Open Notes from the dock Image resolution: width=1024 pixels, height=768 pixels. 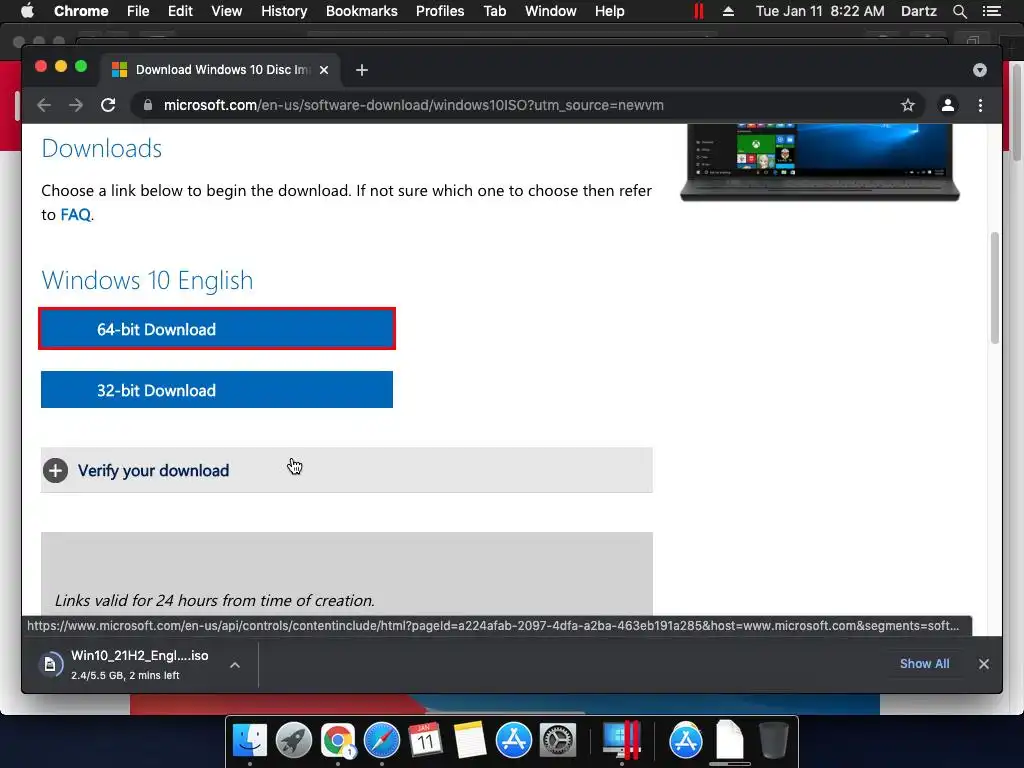coord(470,740)
